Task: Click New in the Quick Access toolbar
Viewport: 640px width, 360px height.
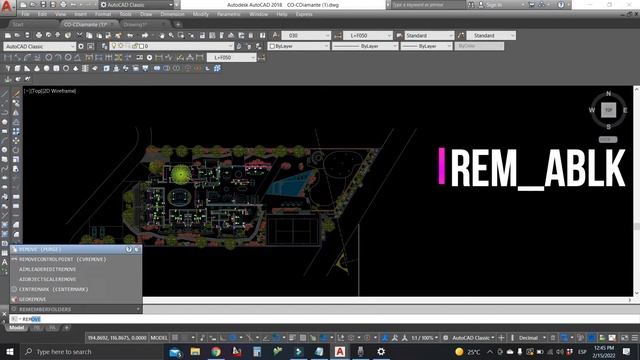Action: (23, 5)
